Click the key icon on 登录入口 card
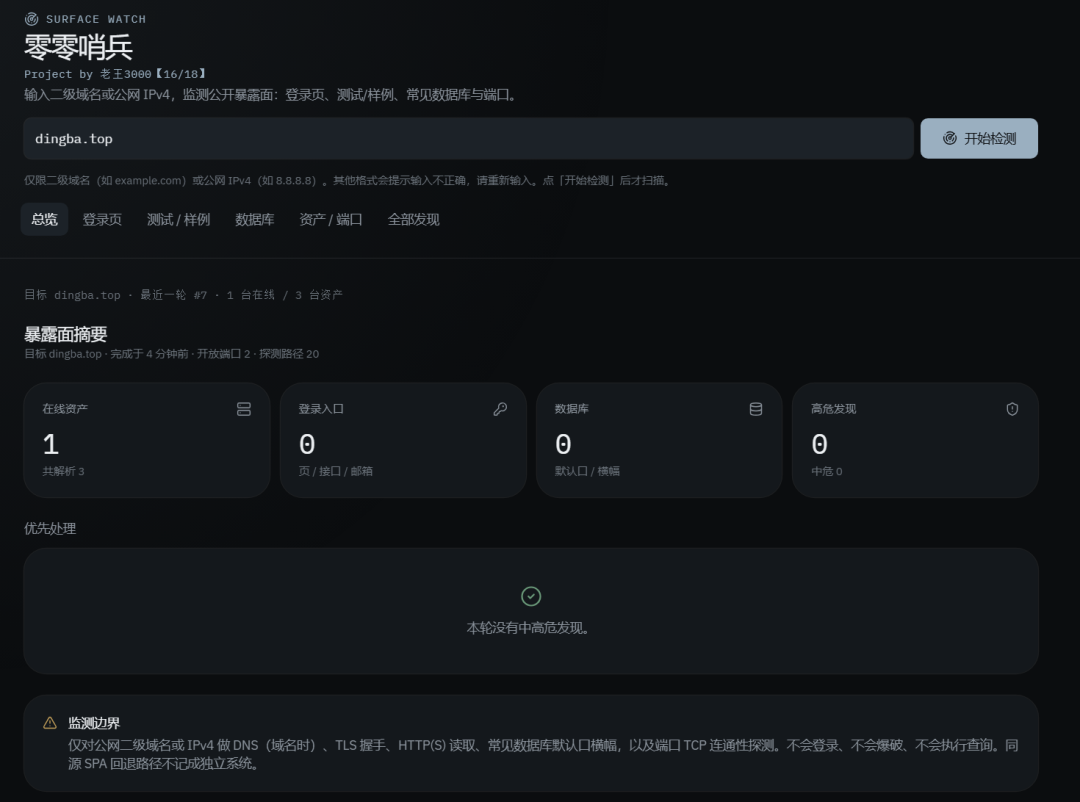Screen dimensions: 1080x802 click(x=500, y=409)
